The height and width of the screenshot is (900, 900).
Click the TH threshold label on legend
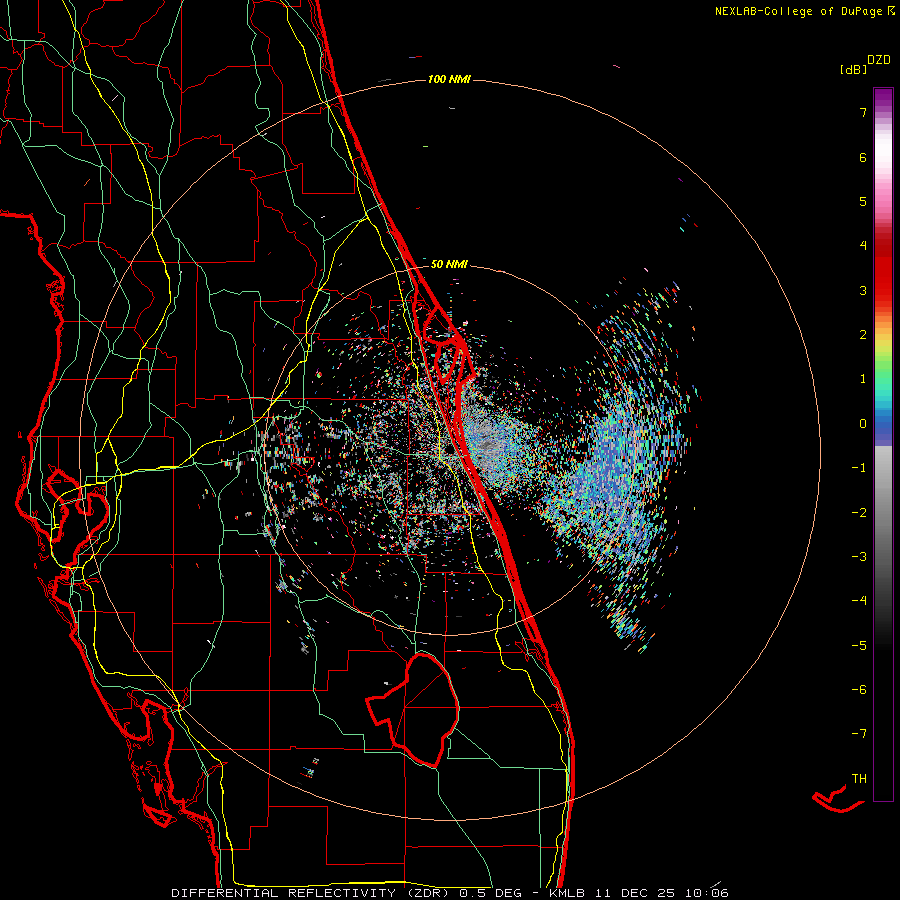pyautogui.click(x=859, y=779)
